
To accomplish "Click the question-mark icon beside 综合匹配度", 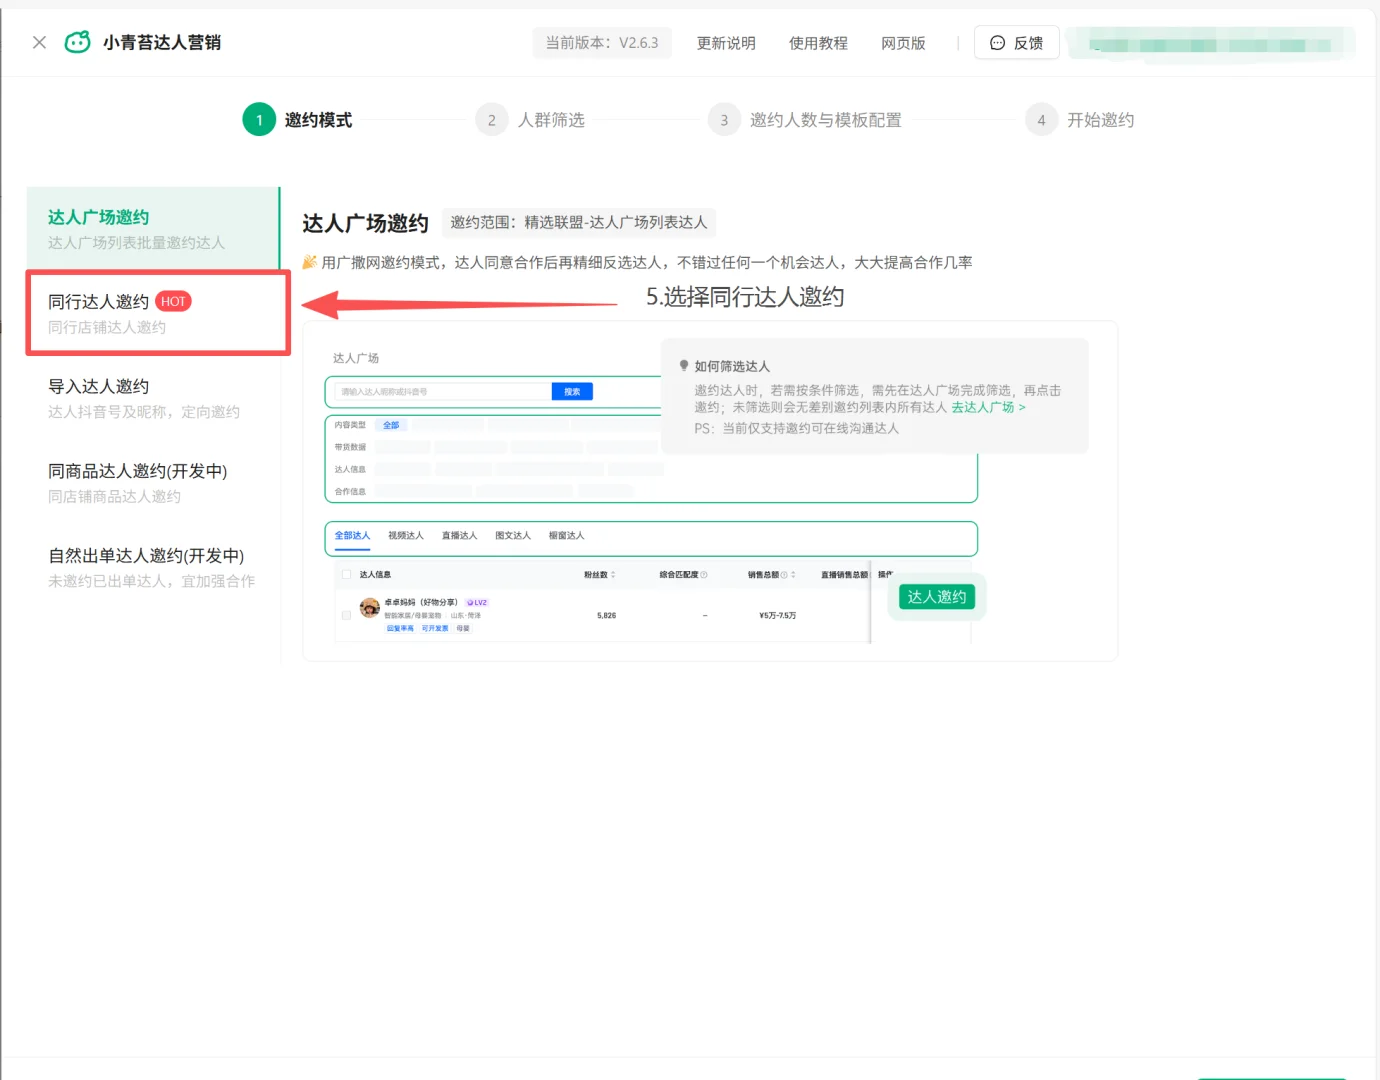I will pyautogui.click(x=705, y=574).
